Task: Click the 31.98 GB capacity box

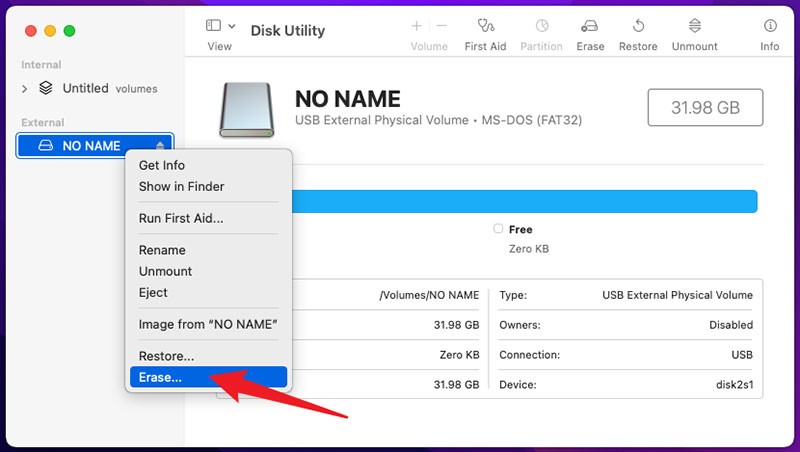Action: tap(705, 108)
